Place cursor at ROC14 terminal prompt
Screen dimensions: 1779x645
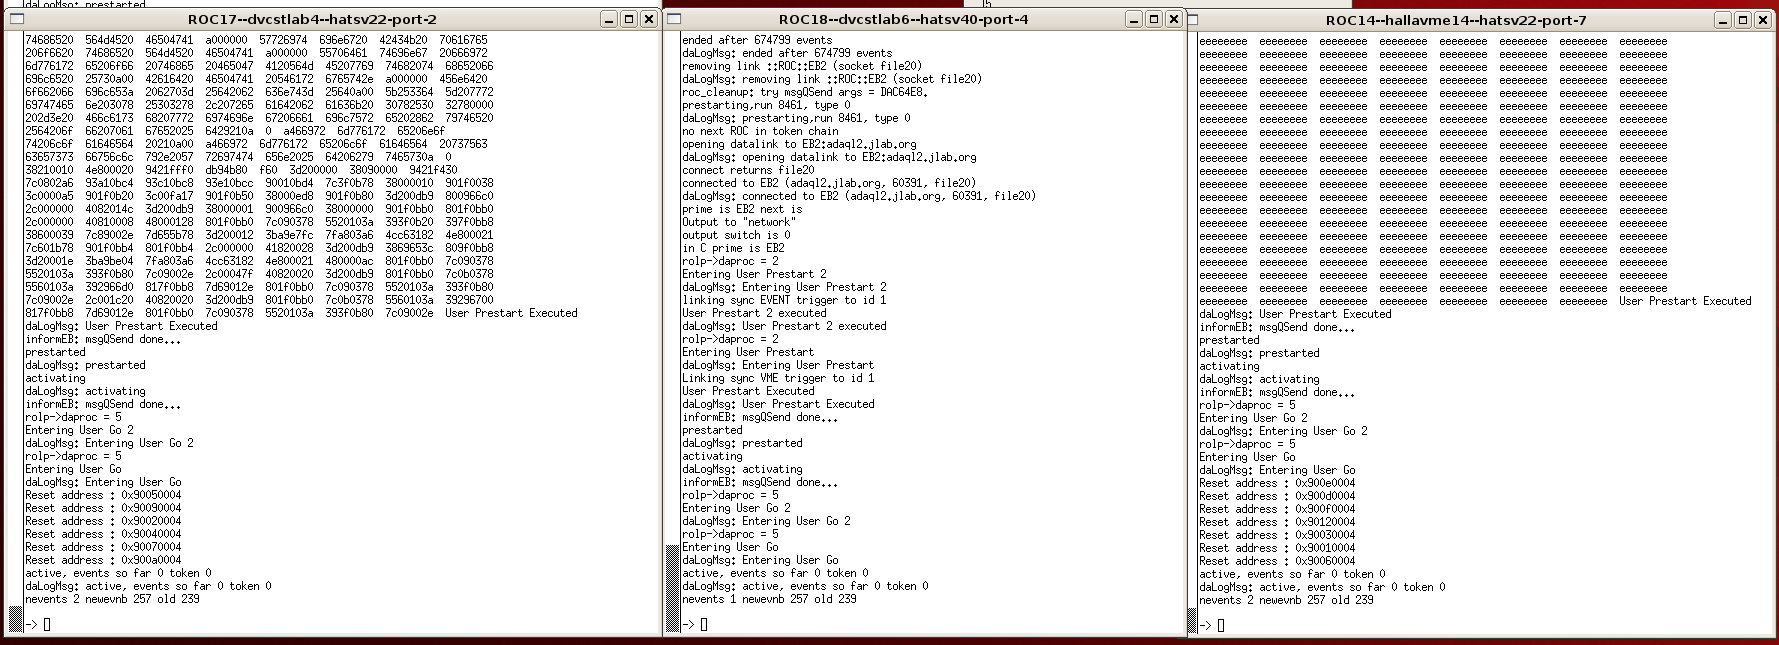(1221, 626)
